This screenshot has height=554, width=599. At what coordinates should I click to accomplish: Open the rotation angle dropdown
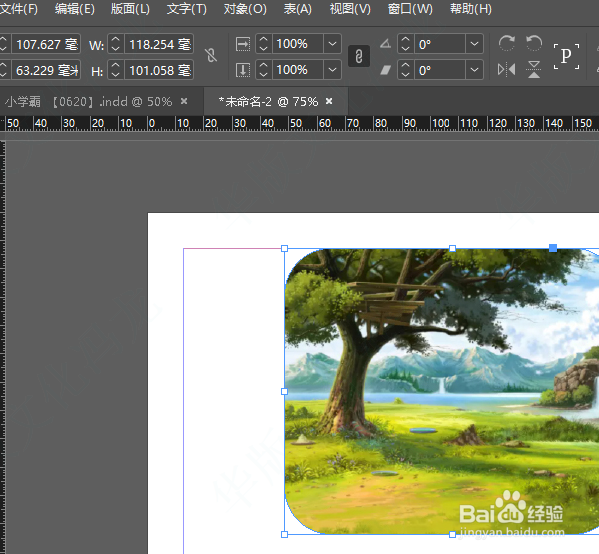click(x=474, y=44)
